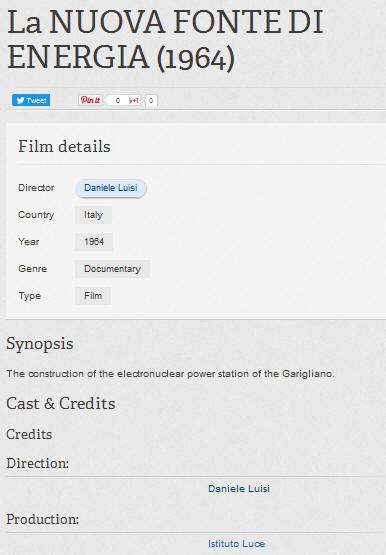
Task: Click the Documentary genre tag
Action: pyautogui.click(x=113, y=269)
